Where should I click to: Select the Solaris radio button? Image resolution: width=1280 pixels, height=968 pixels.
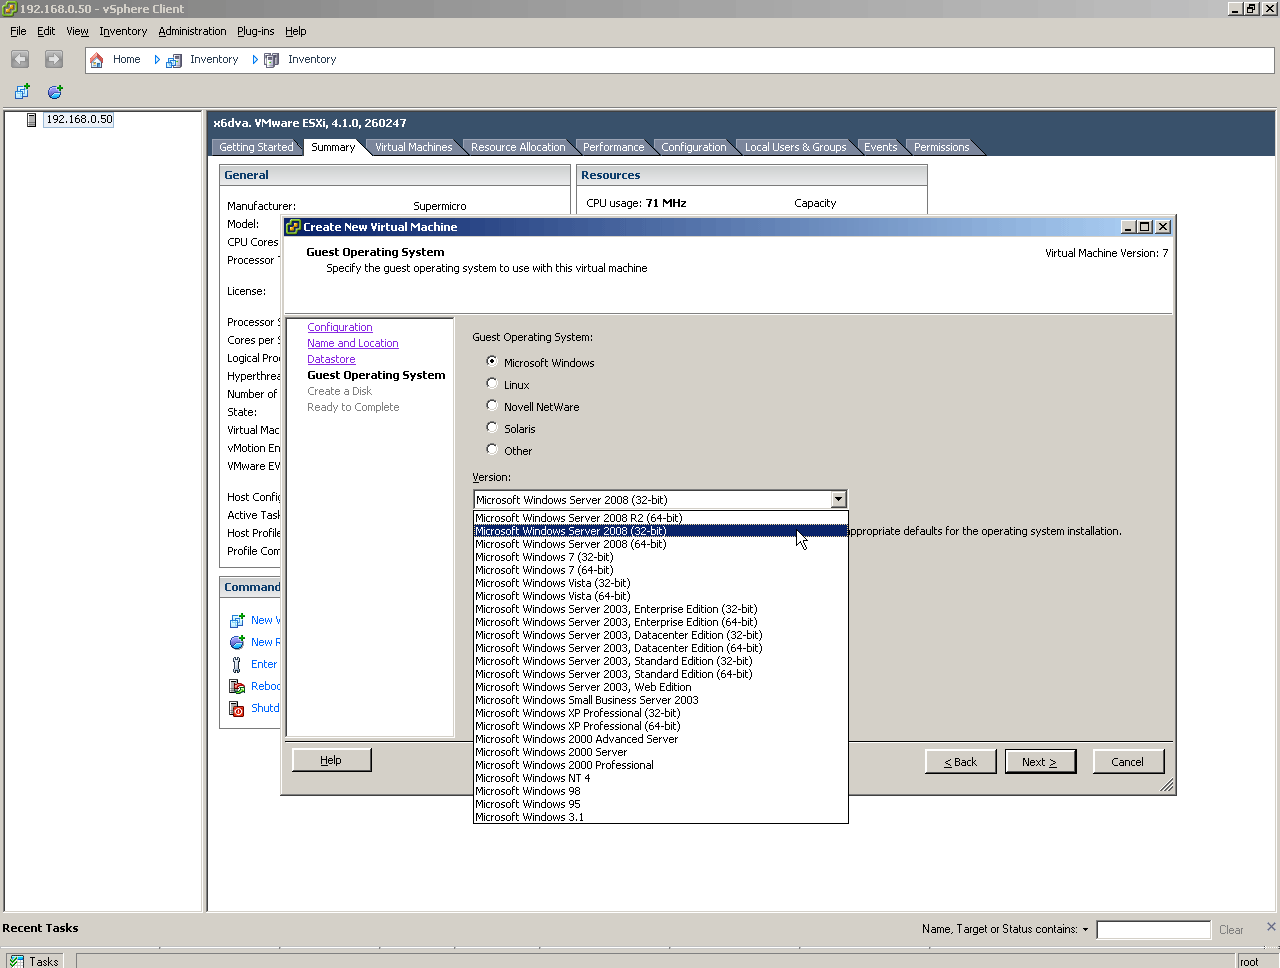click(x=492, y=427)
